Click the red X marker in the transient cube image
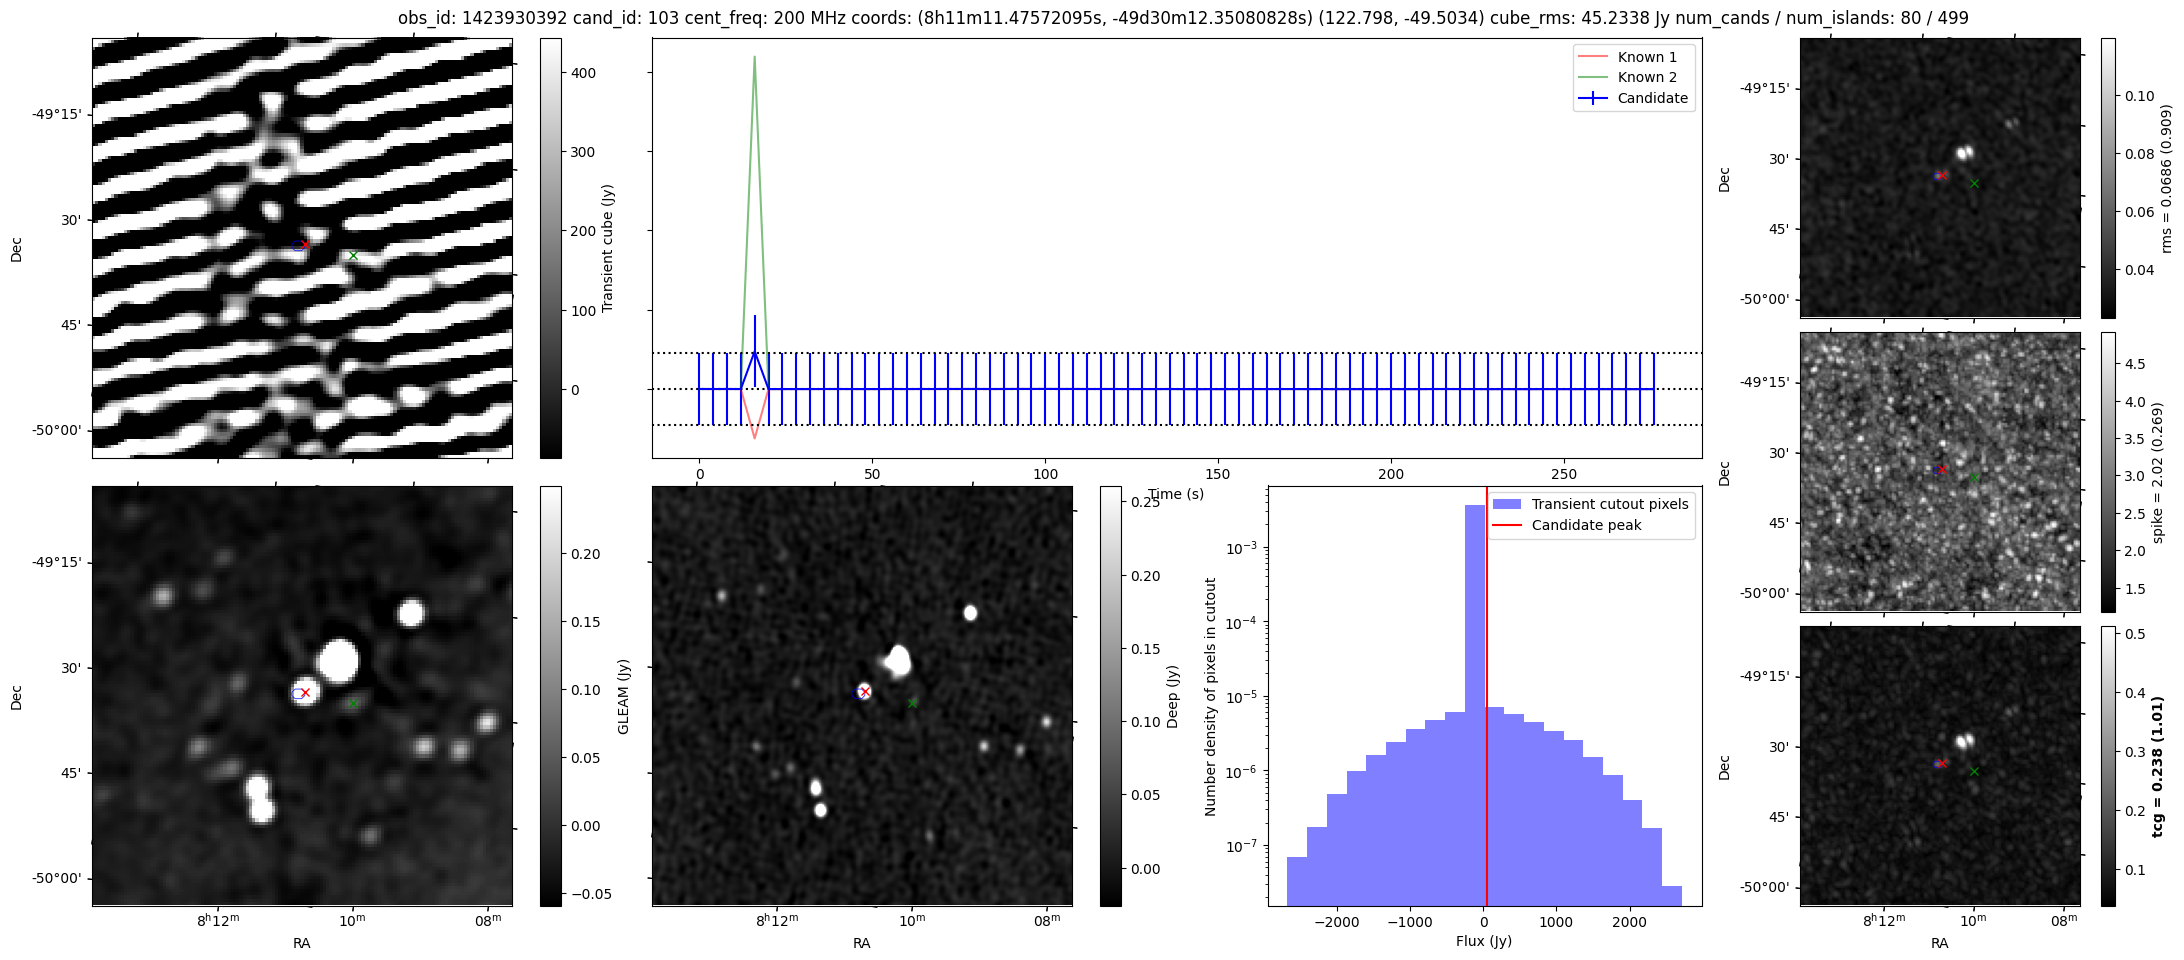Screen dimensions: 2184x960 305,244
